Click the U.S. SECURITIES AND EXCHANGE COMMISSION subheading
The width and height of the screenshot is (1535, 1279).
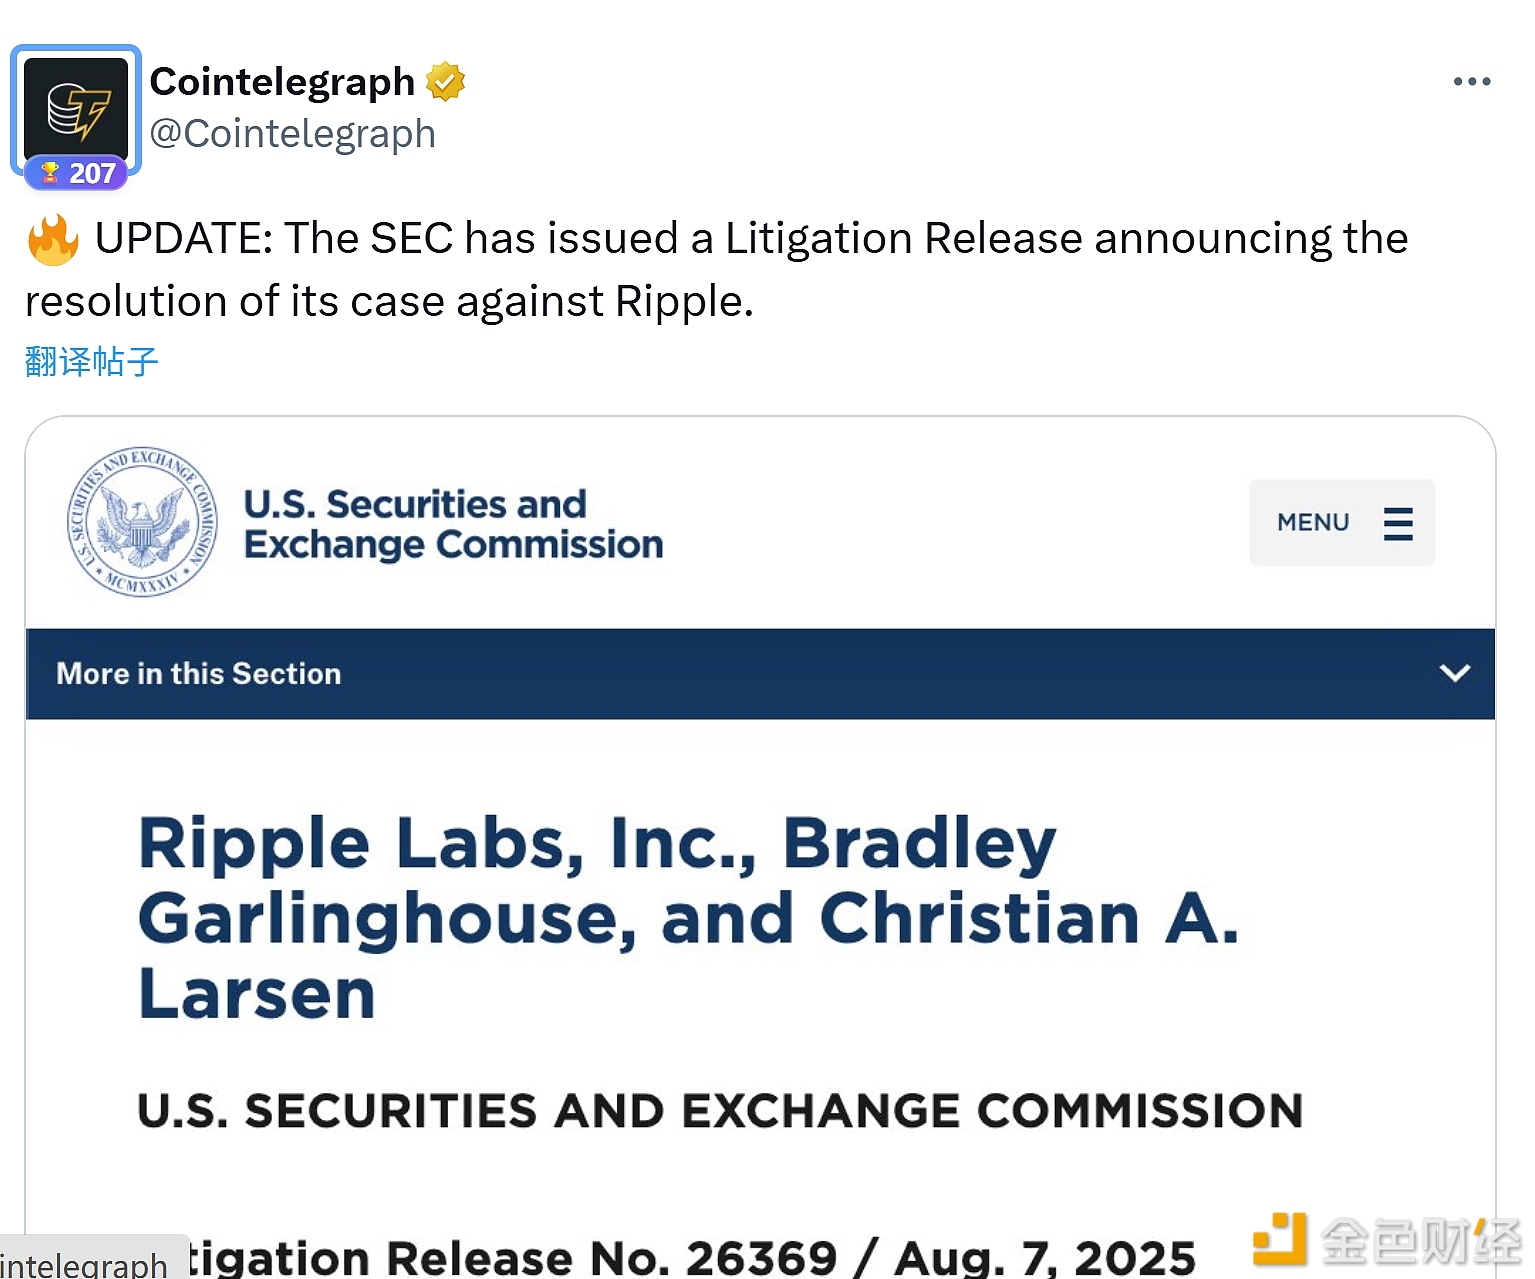(x=720, y=1111)
